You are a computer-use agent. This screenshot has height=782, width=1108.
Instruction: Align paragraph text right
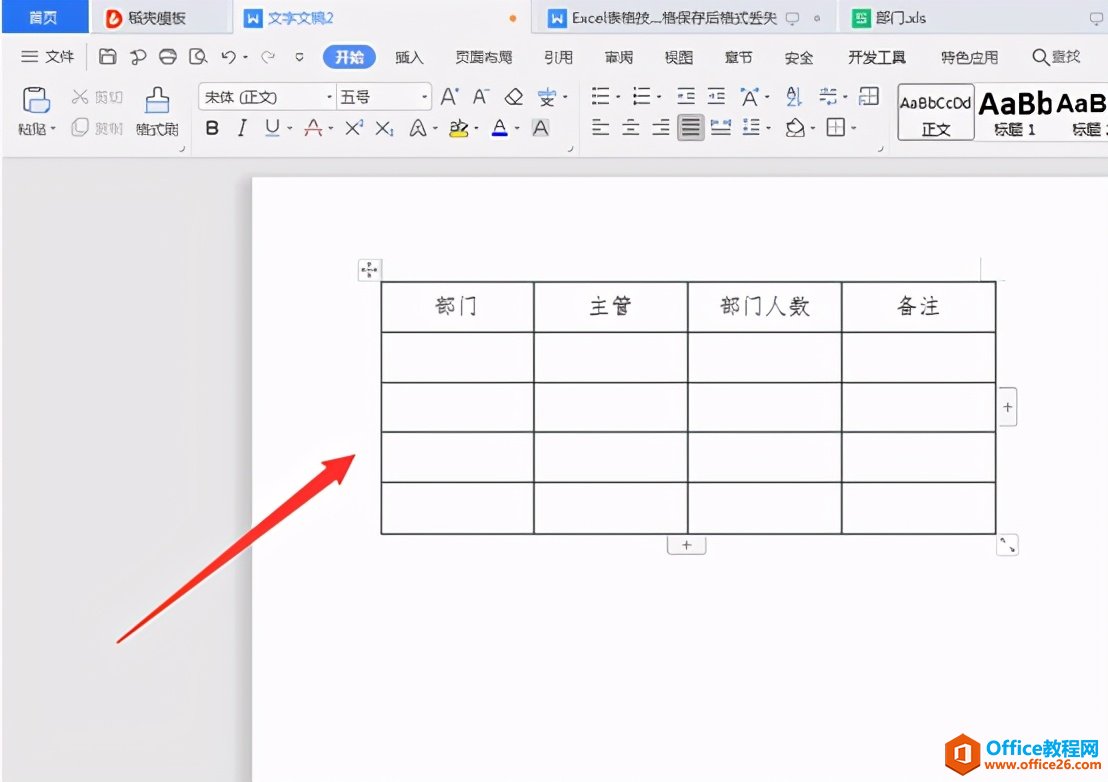(661, 128)
